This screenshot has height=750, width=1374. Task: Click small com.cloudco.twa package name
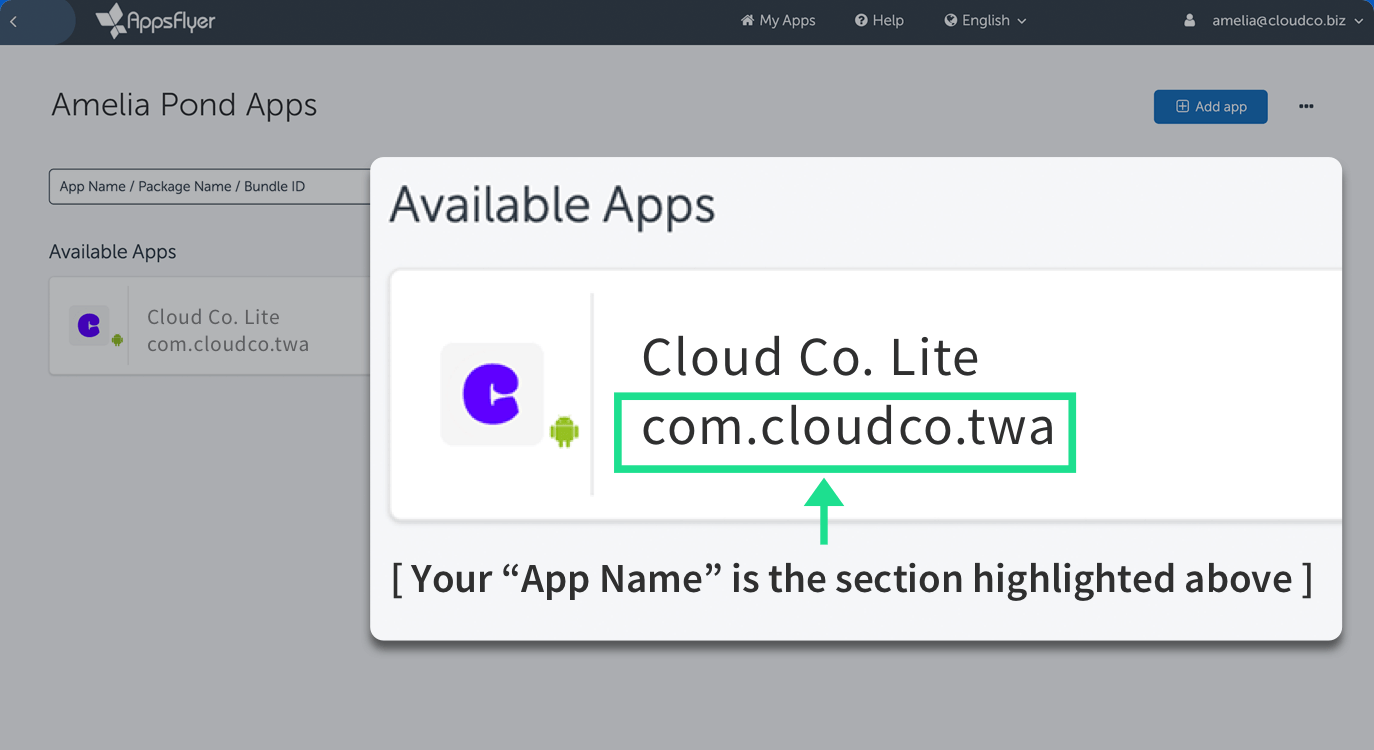tap(228, 344)
